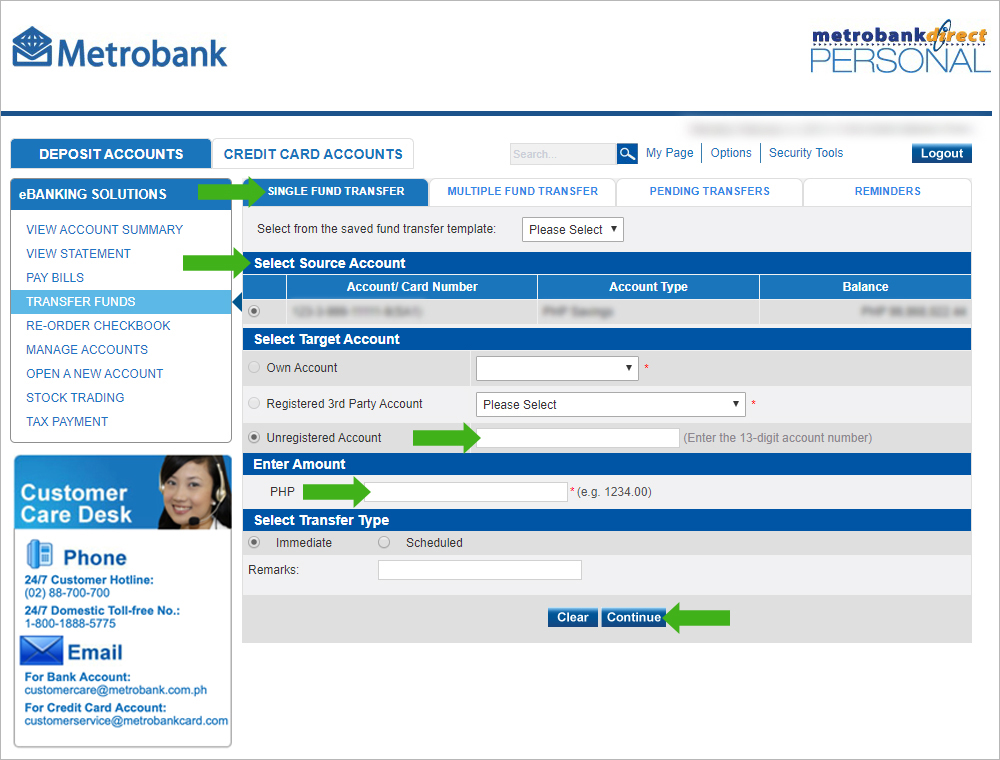
Task: Open Security Tools link
Action: [805, 153]
